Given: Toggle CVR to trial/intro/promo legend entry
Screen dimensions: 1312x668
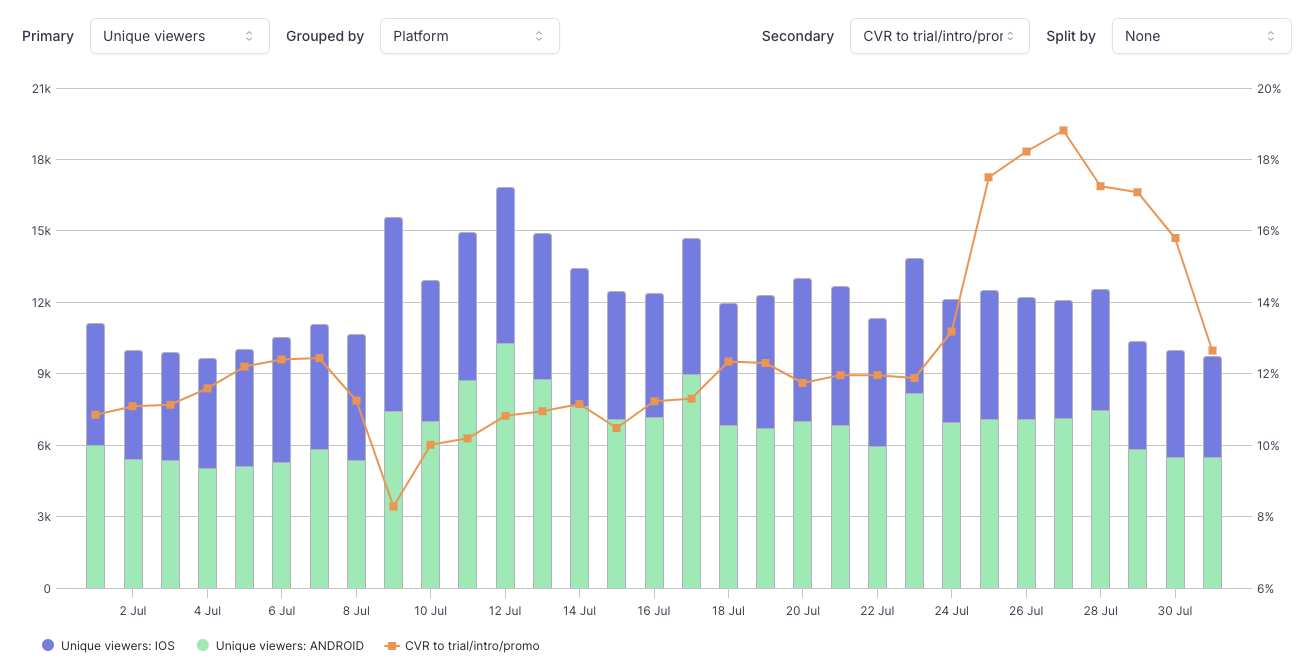Looking at the screenshot, I should (462, 646).
